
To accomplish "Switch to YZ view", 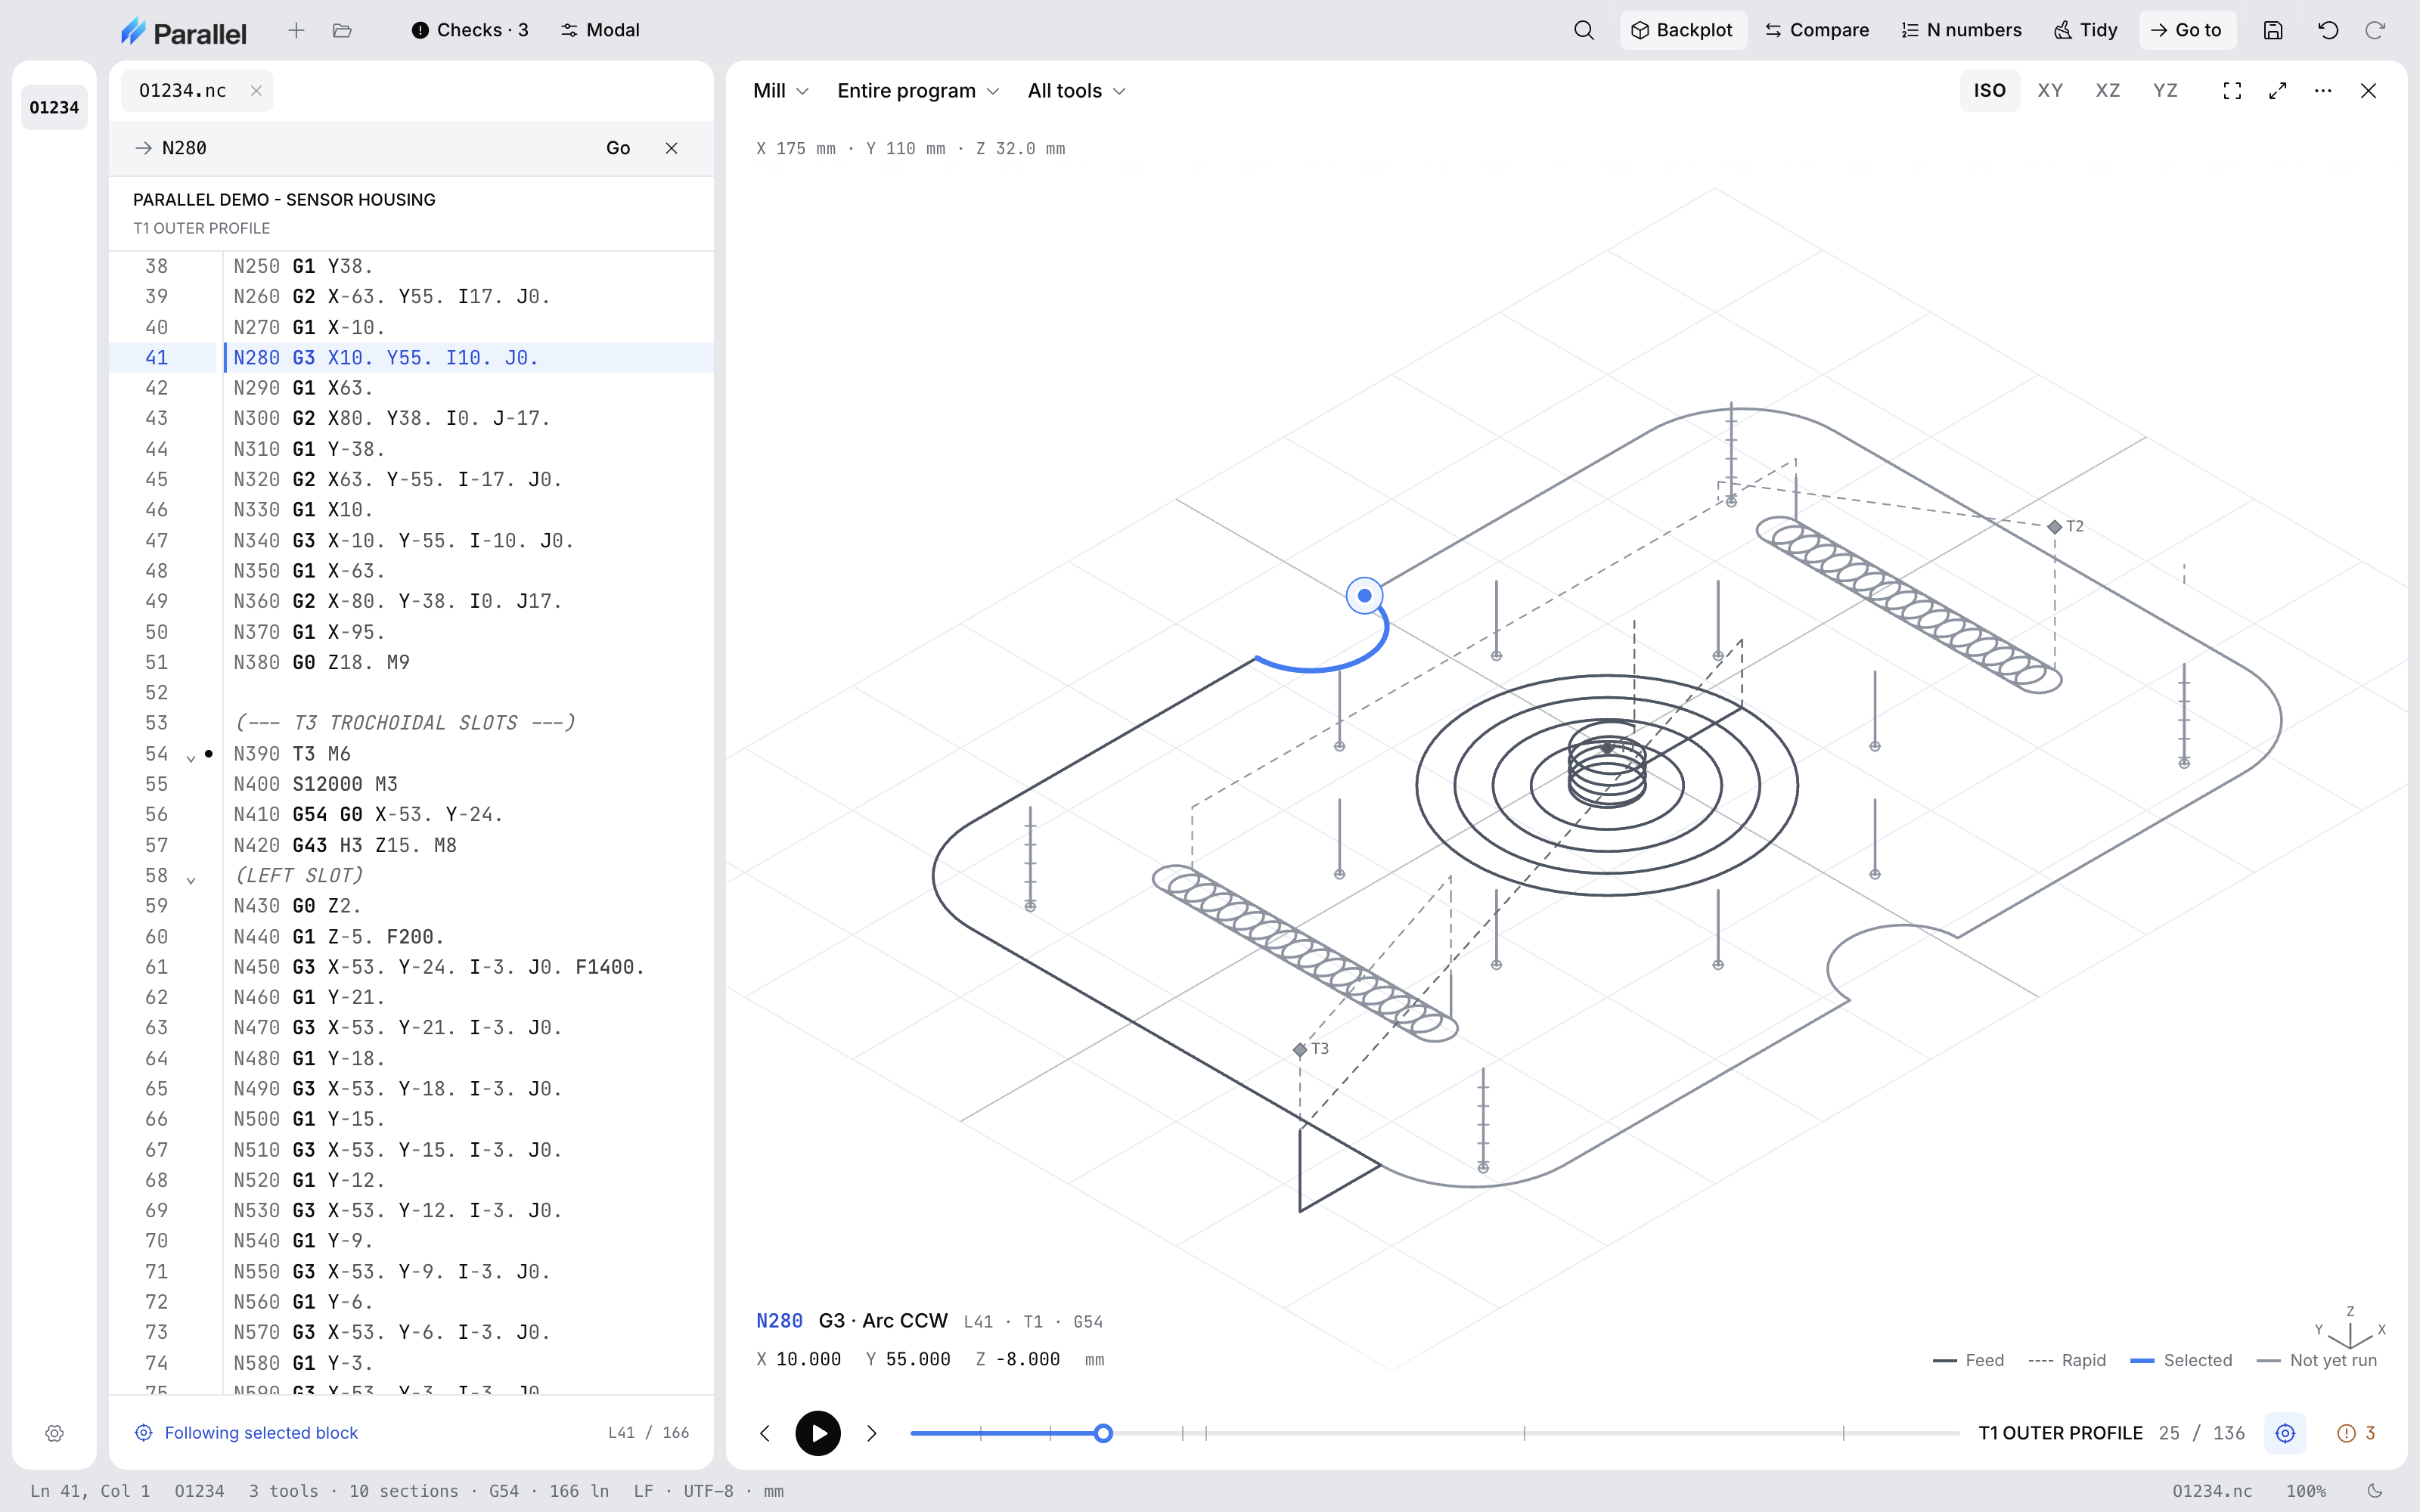I will point(2165,91).
